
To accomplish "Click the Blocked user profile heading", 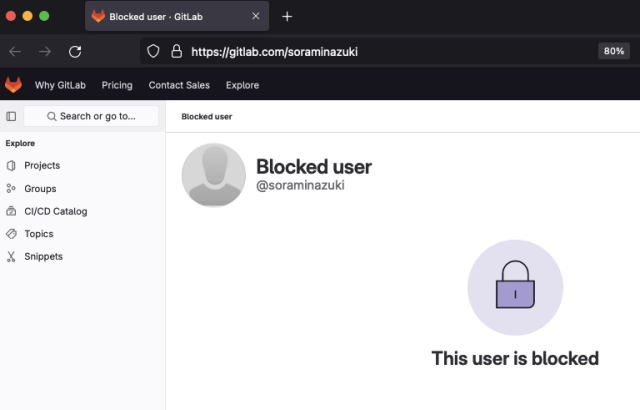I will point(314,166).
